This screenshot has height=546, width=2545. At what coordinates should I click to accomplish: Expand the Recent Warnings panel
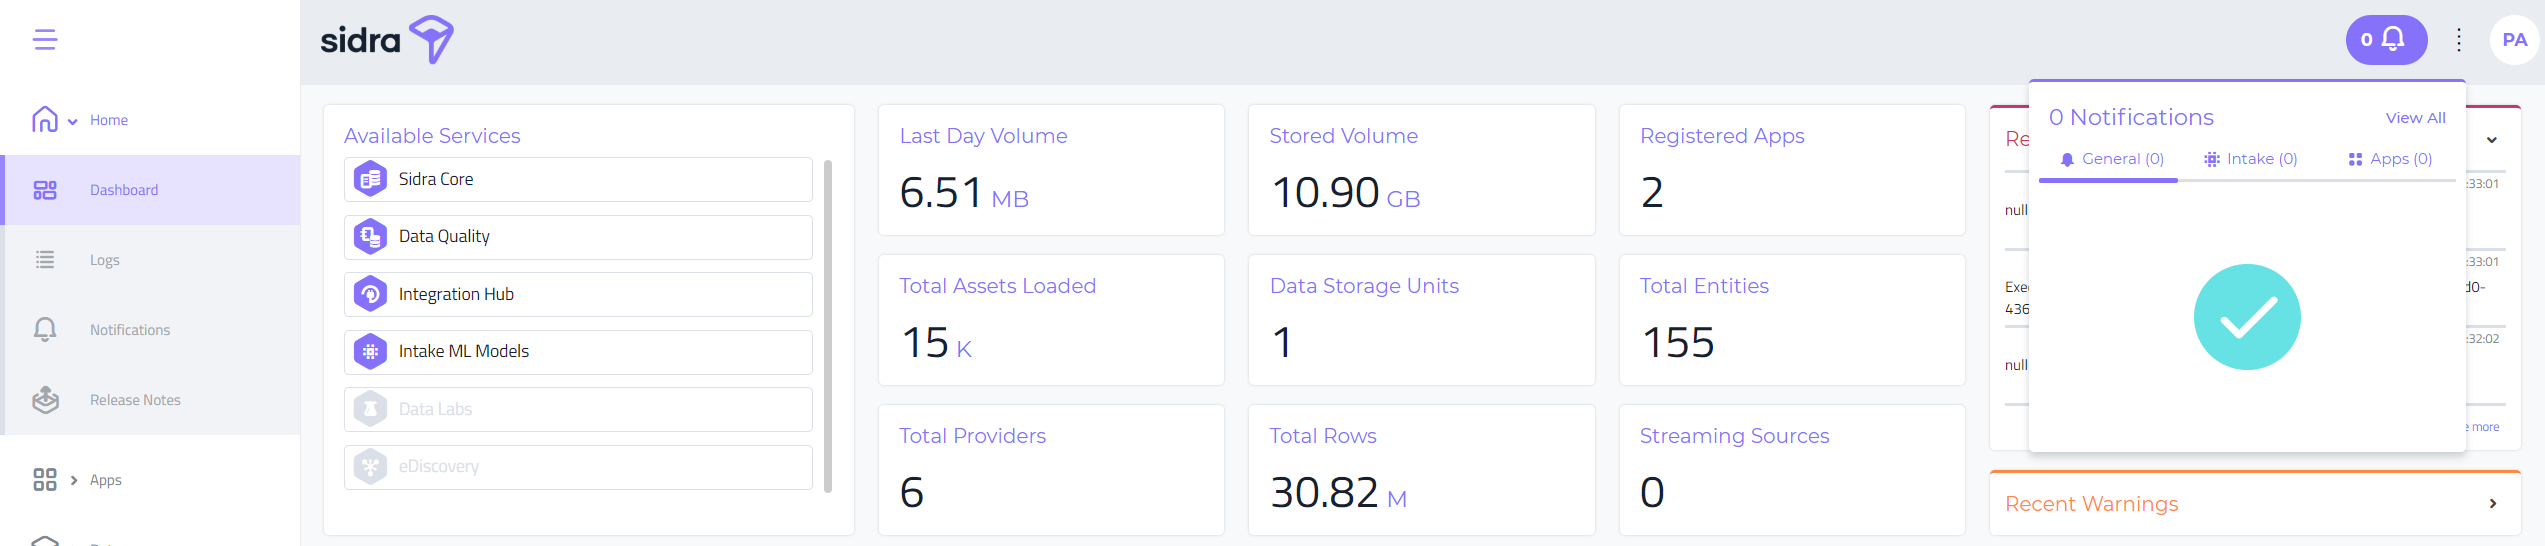(2492, 504)
